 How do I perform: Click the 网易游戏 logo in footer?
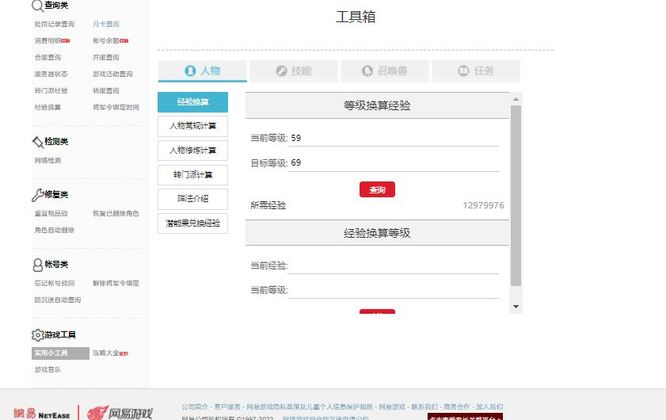(120, 413)
